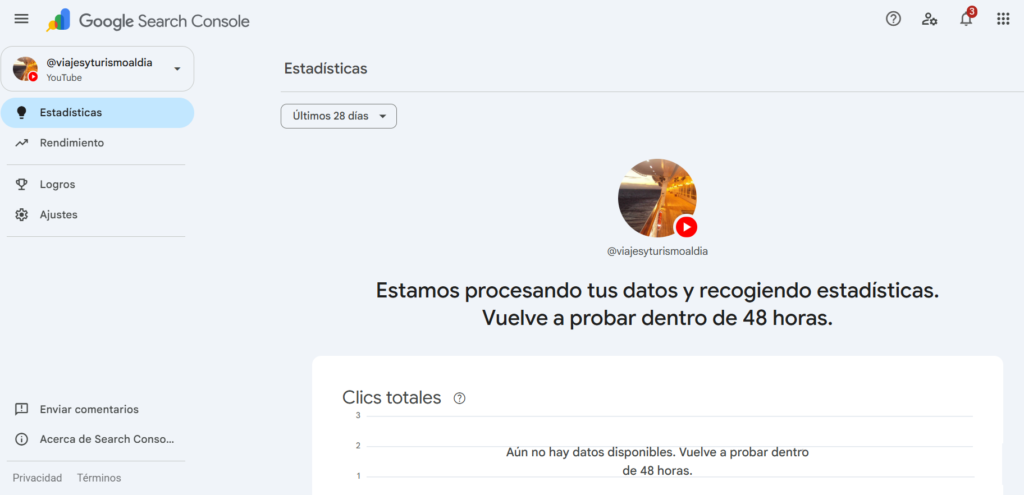Screen dimensions: 1024x495
Task: Click the 'Aún no hay datos disponibles' message
Action: 658,461
